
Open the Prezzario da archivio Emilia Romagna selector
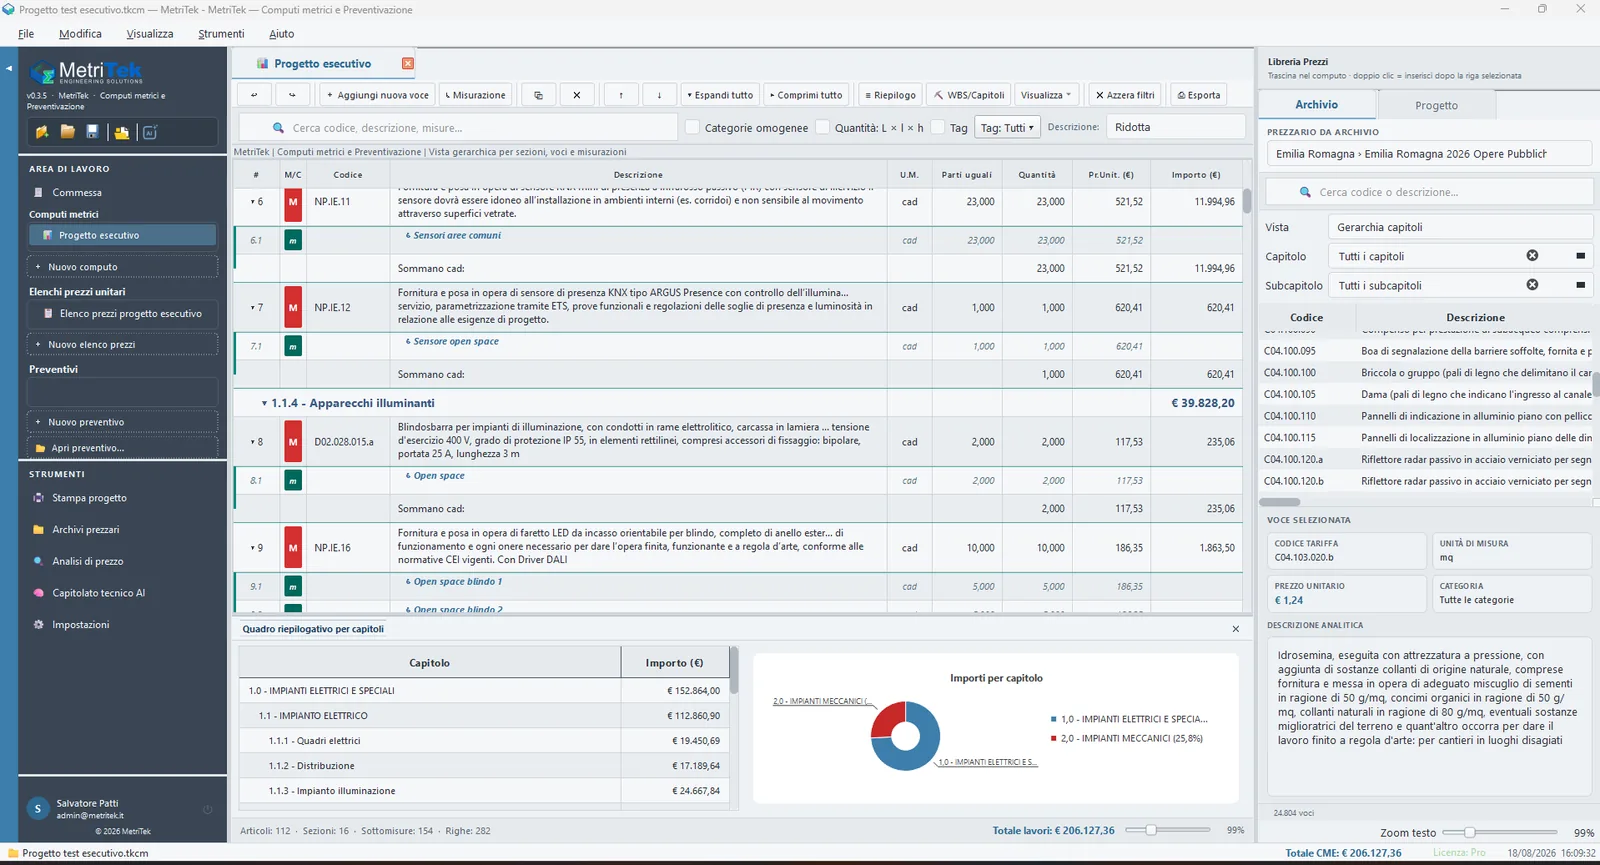click(1428, 154)
